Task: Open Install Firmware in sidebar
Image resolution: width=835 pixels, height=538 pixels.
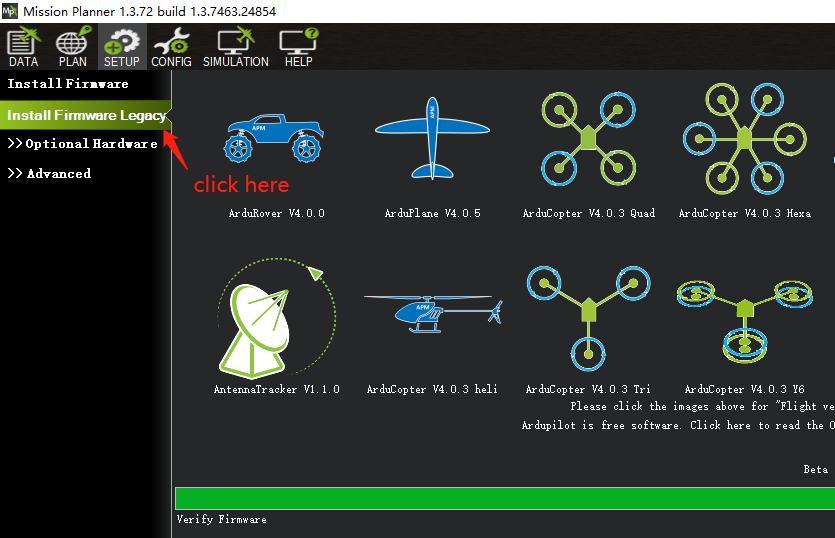Action: (68, 84)
